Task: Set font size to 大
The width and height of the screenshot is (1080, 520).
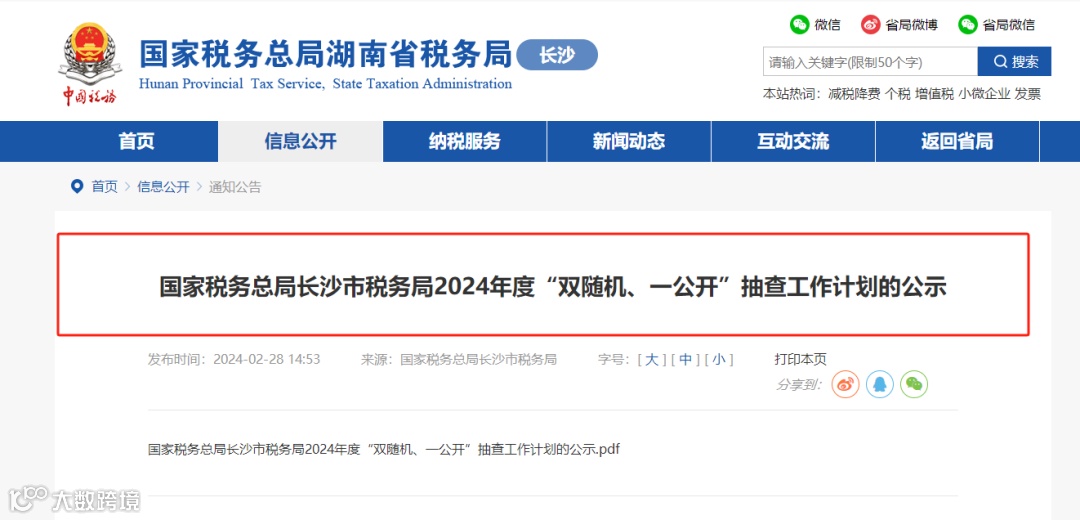Action: click(652, 359)
